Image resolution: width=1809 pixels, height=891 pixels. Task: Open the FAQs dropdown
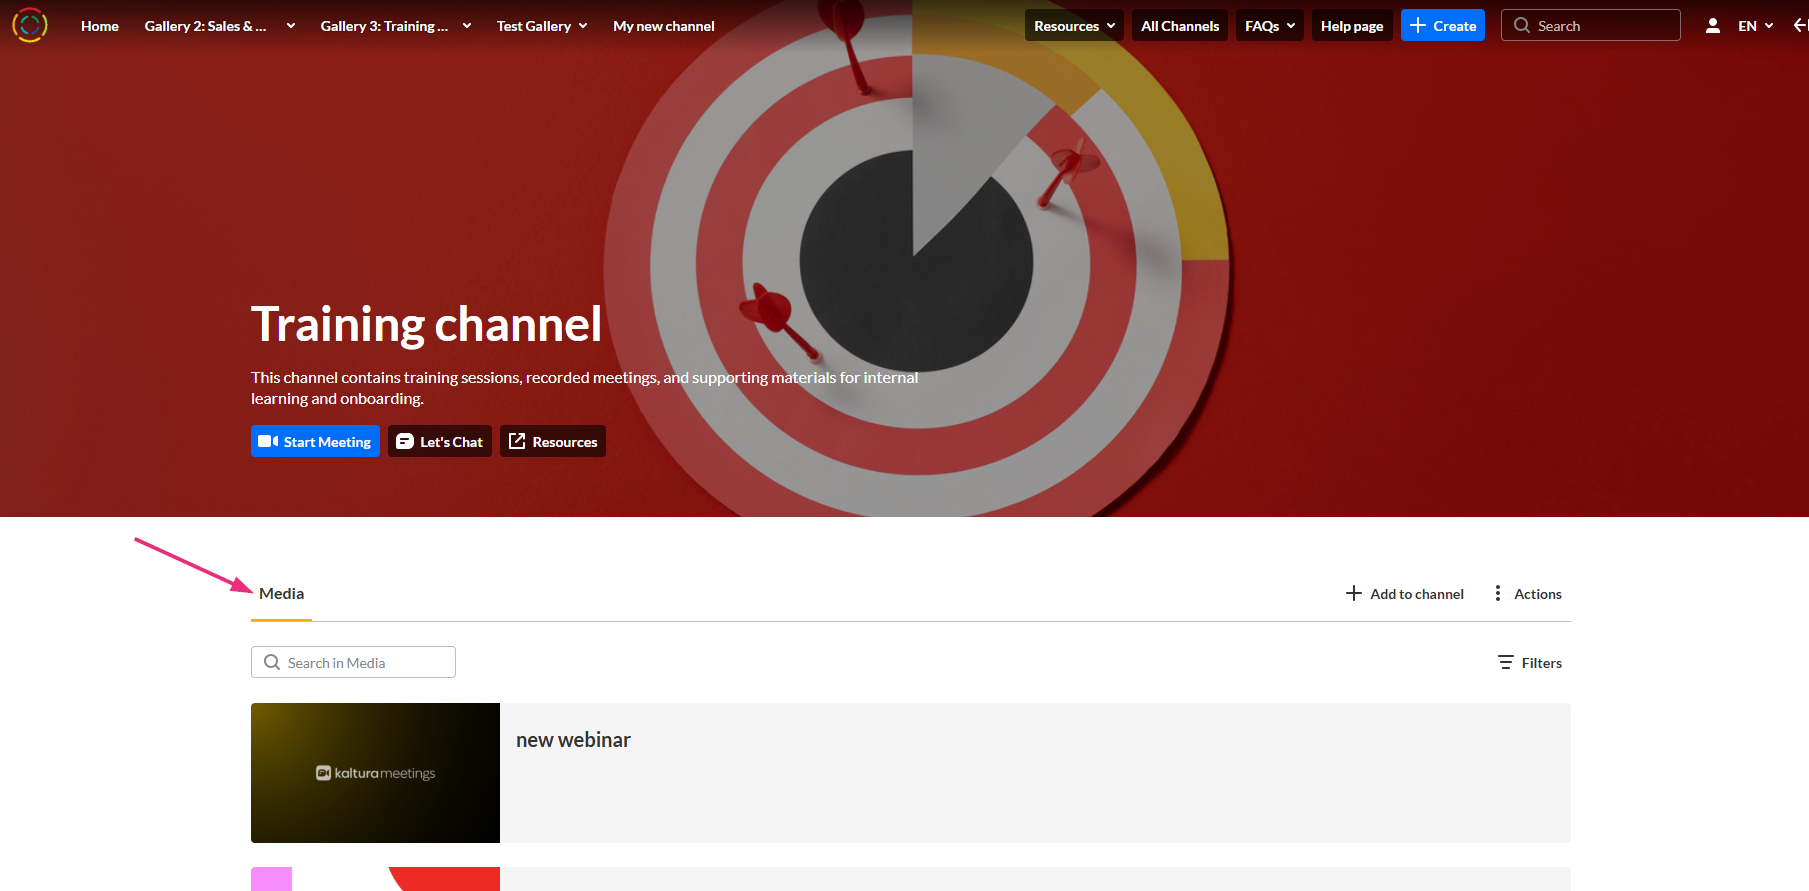(x=1270, y=26)
